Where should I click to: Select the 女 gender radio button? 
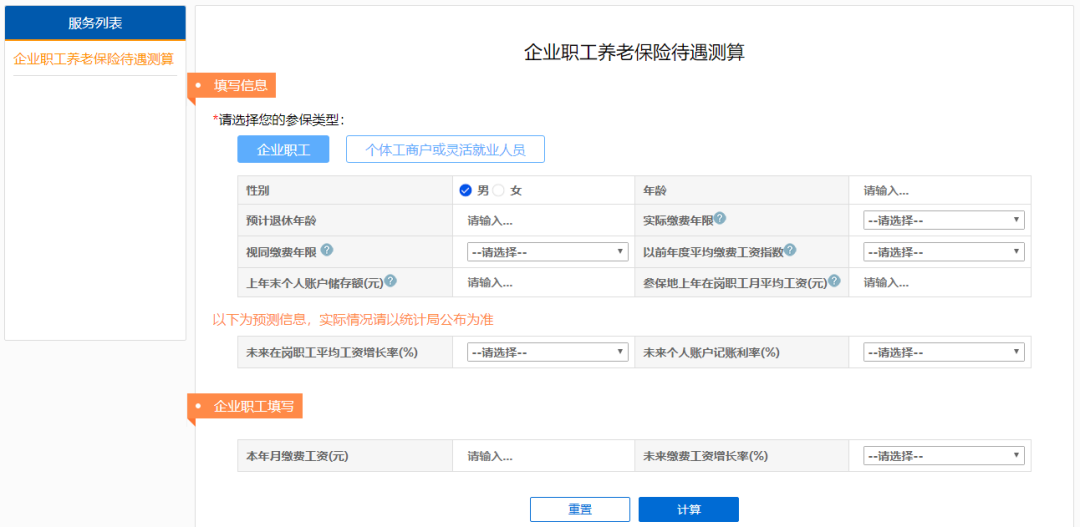point(499,190)
